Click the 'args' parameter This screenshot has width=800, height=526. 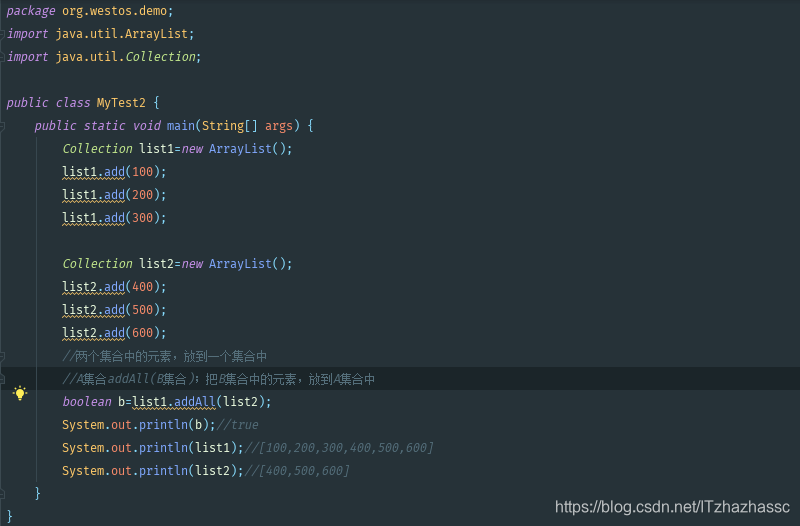279,126
